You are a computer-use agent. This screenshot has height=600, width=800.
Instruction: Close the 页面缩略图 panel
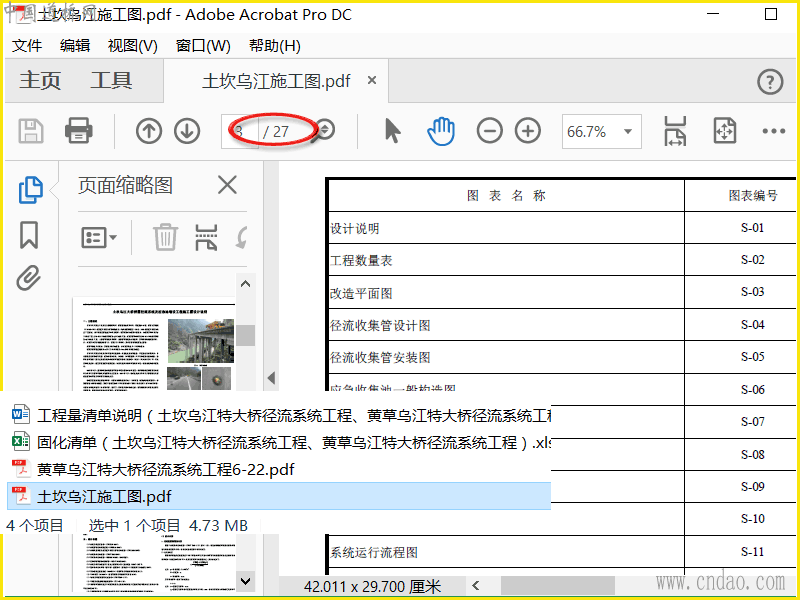point(227,185)
